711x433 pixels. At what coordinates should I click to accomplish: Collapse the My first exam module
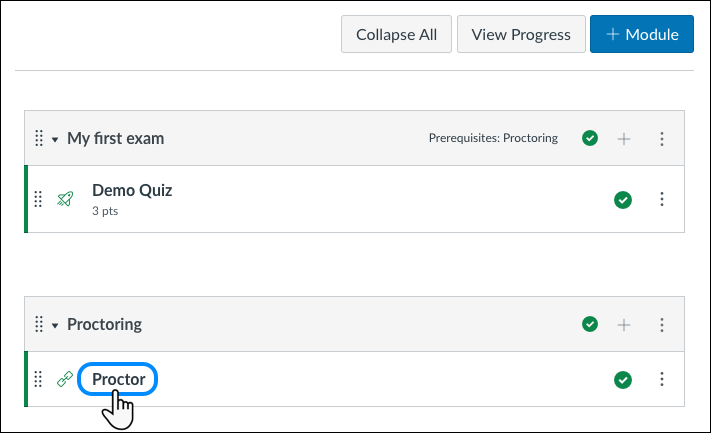click(55, 139)
